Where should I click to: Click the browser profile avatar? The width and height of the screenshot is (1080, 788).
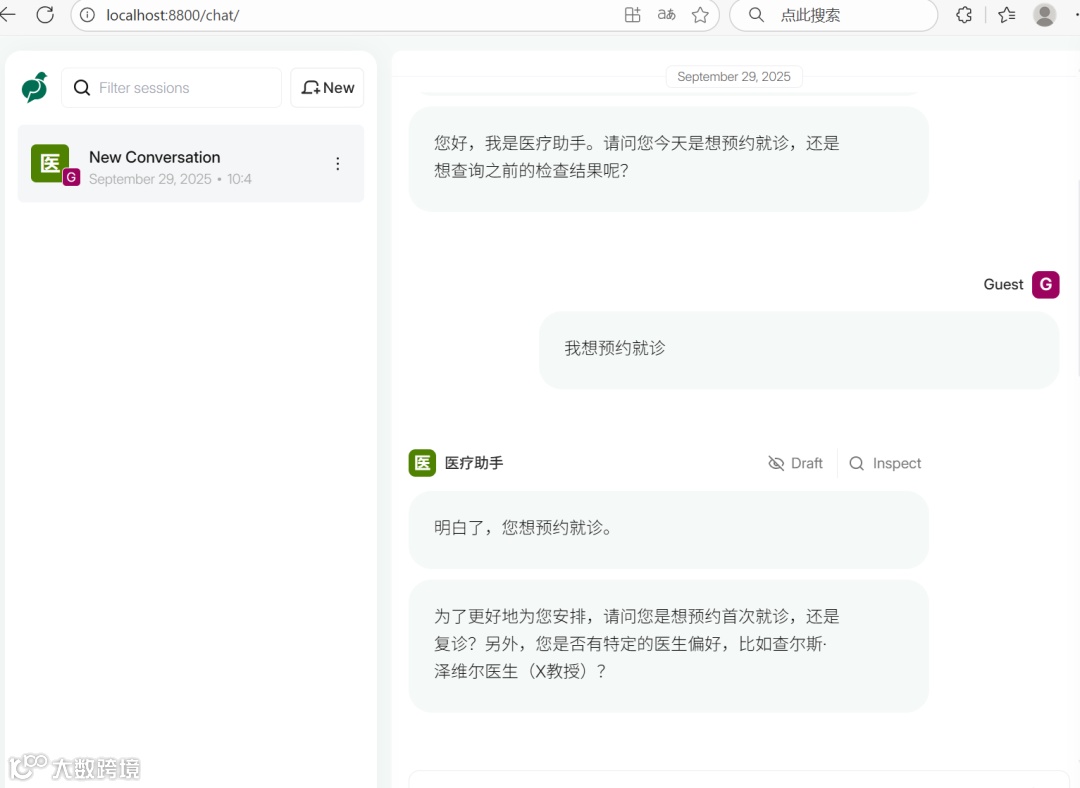pyautogui.click(x=1044, y=14)
